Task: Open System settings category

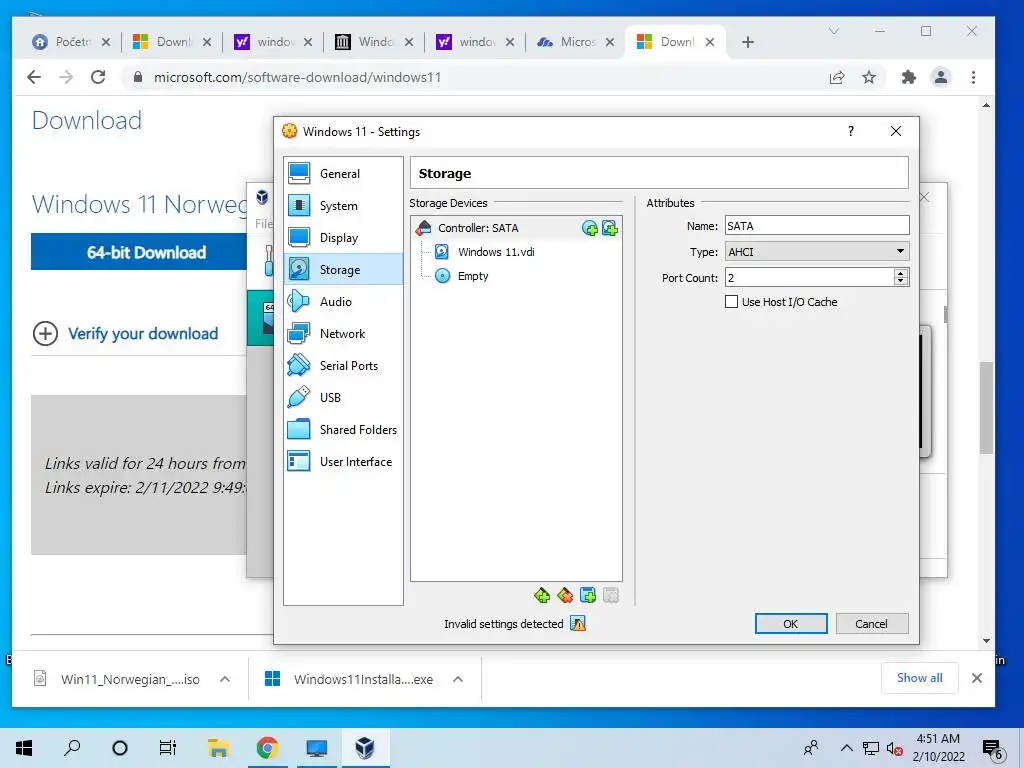Action: pyautogui.click(x=343, y=206)
